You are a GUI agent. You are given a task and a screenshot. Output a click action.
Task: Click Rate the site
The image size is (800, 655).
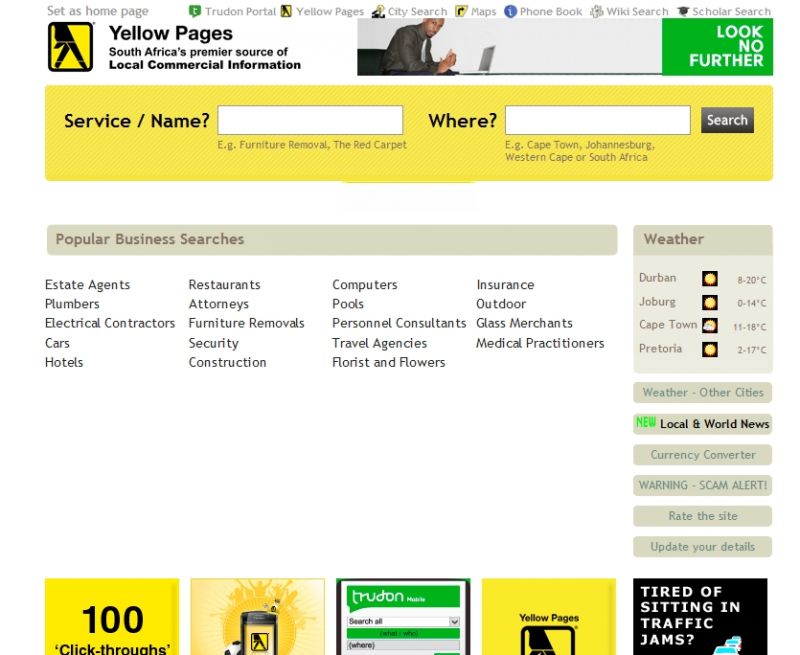[703, 516]
